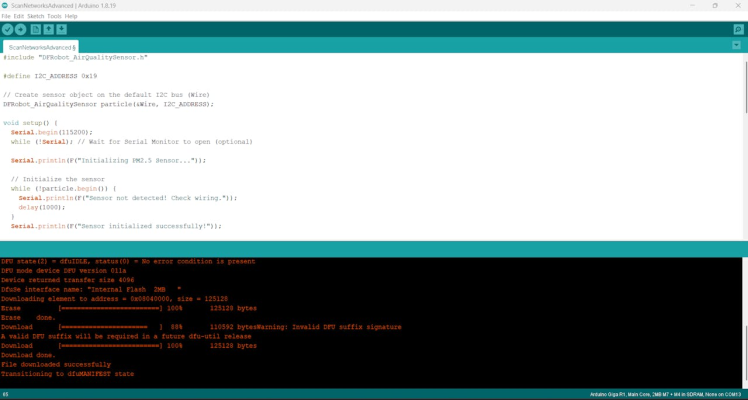Open the Edit menu

pos(19,16)
